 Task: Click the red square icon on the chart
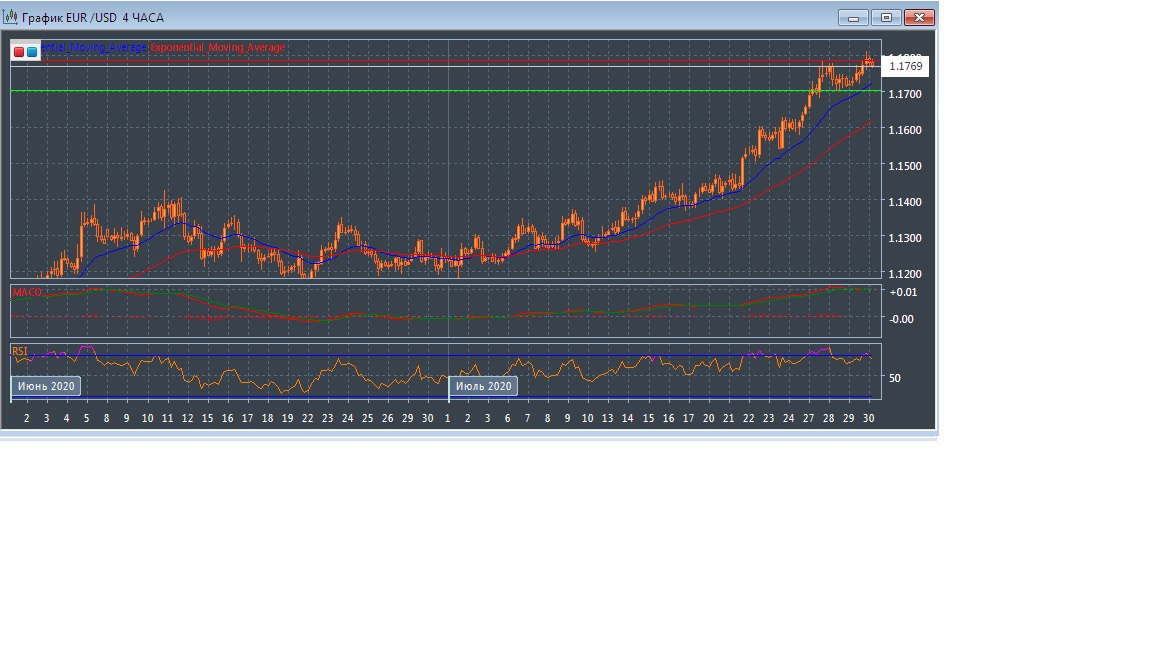[19, 51]
